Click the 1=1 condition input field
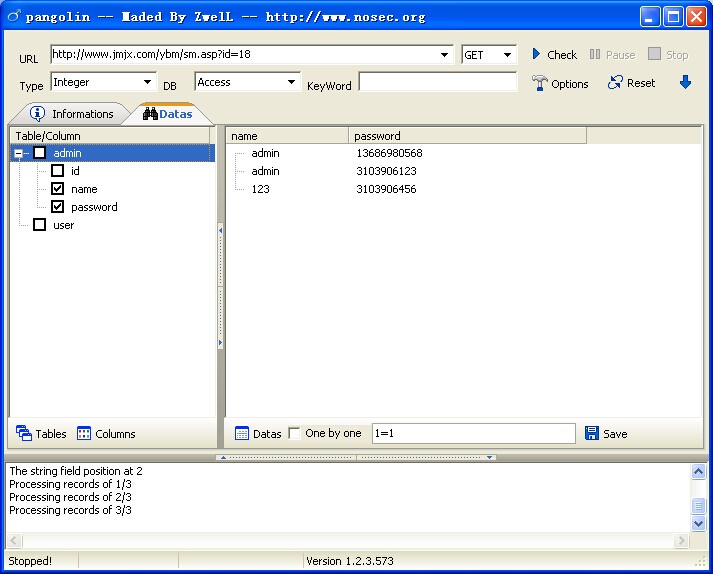713x574 pixels. tap(474, 433)
